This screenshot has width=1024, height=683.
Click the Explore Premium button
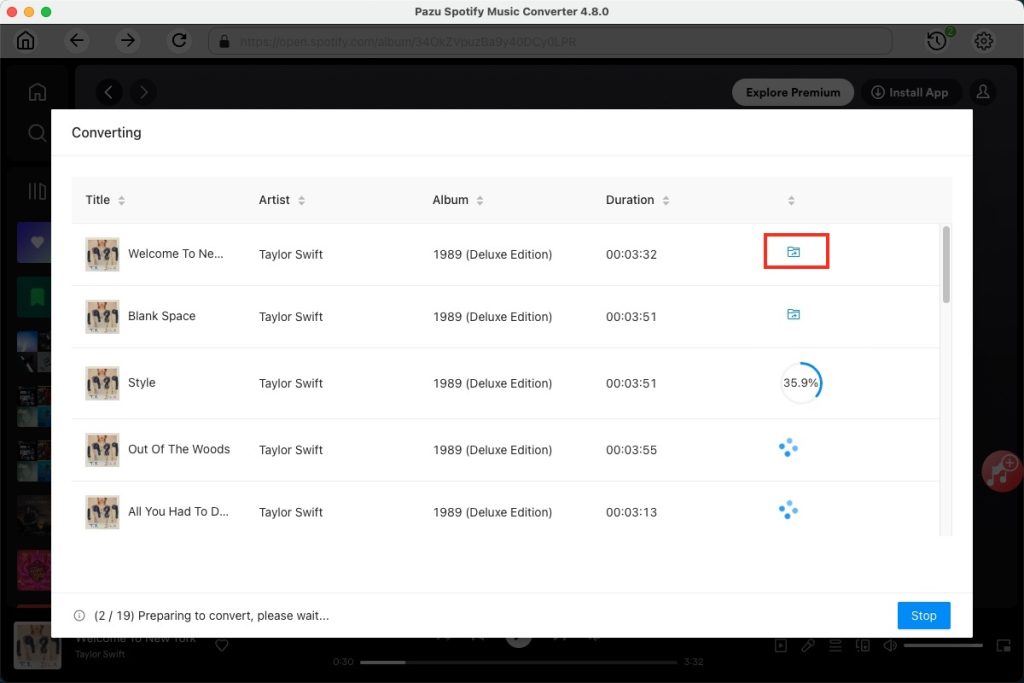tap(793, 92)
